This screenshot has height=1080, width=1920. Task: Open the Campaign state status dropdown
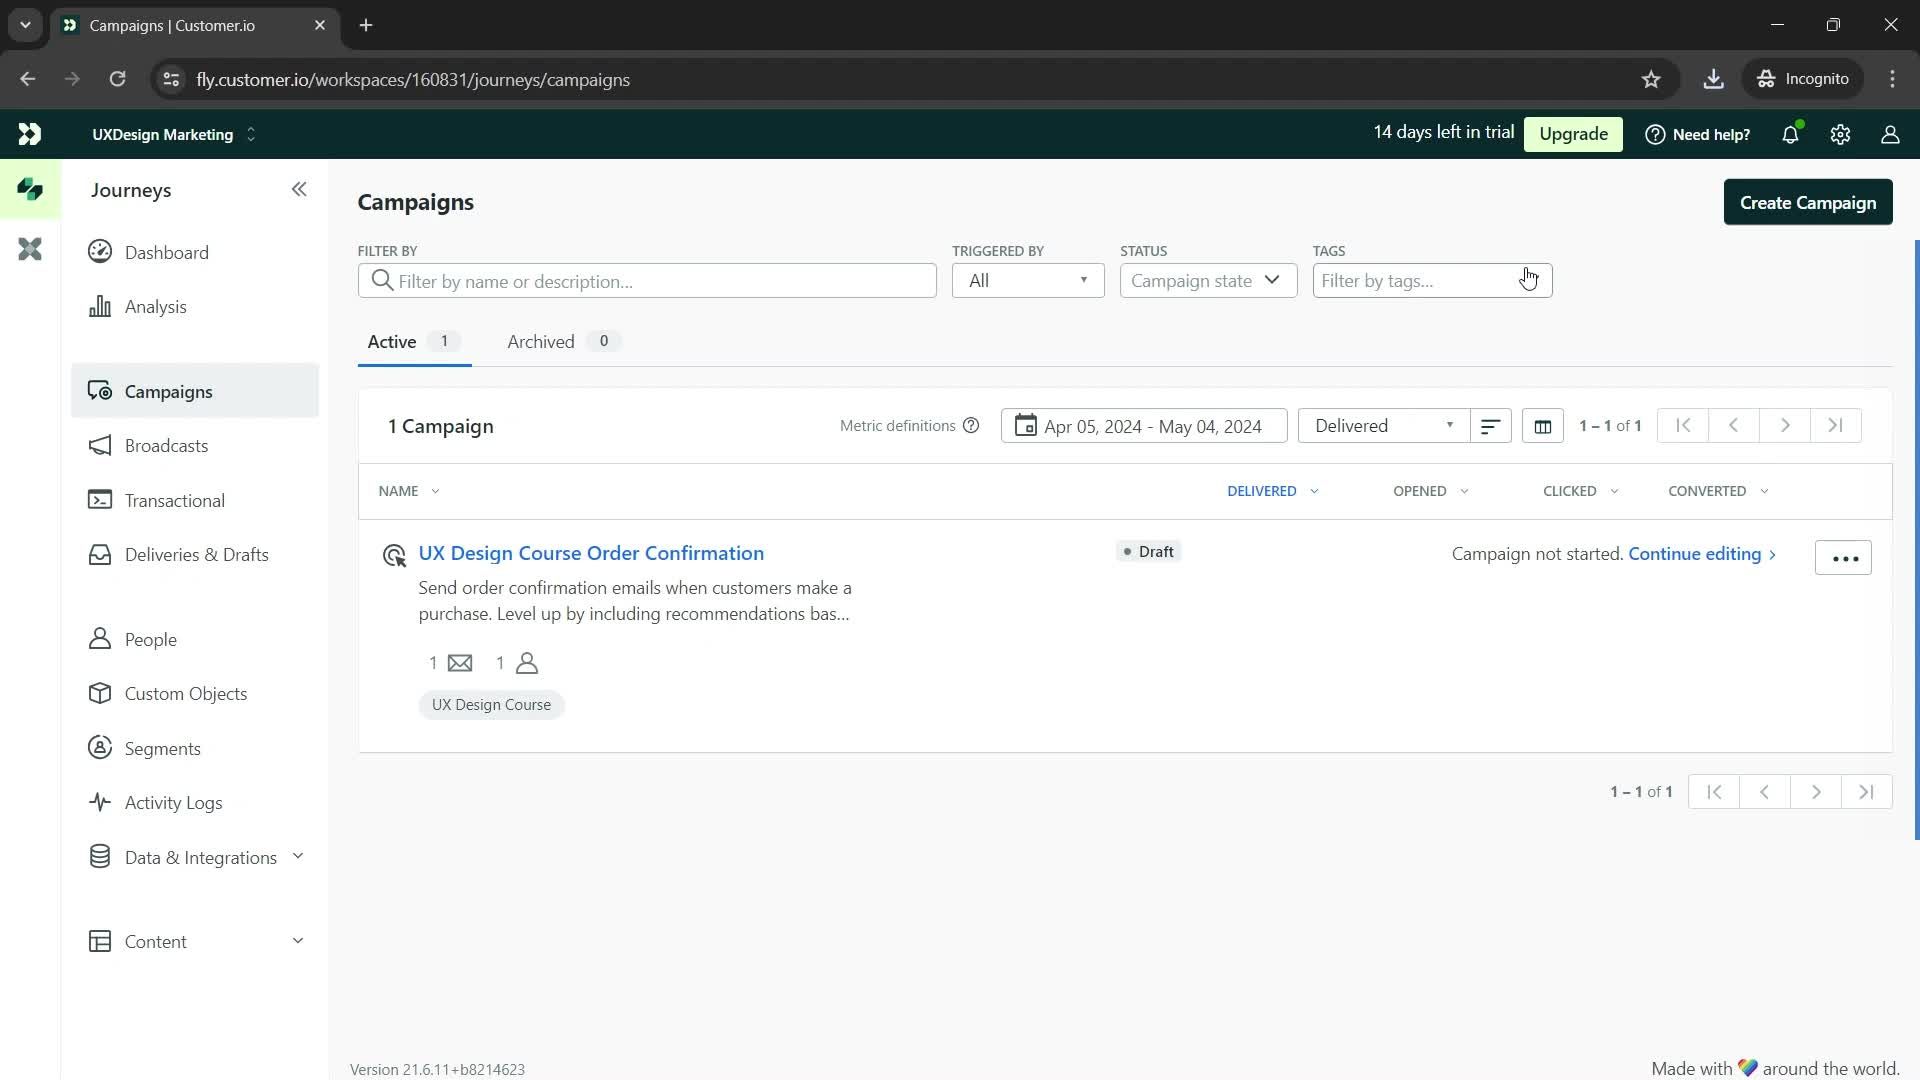[1203, 280]
